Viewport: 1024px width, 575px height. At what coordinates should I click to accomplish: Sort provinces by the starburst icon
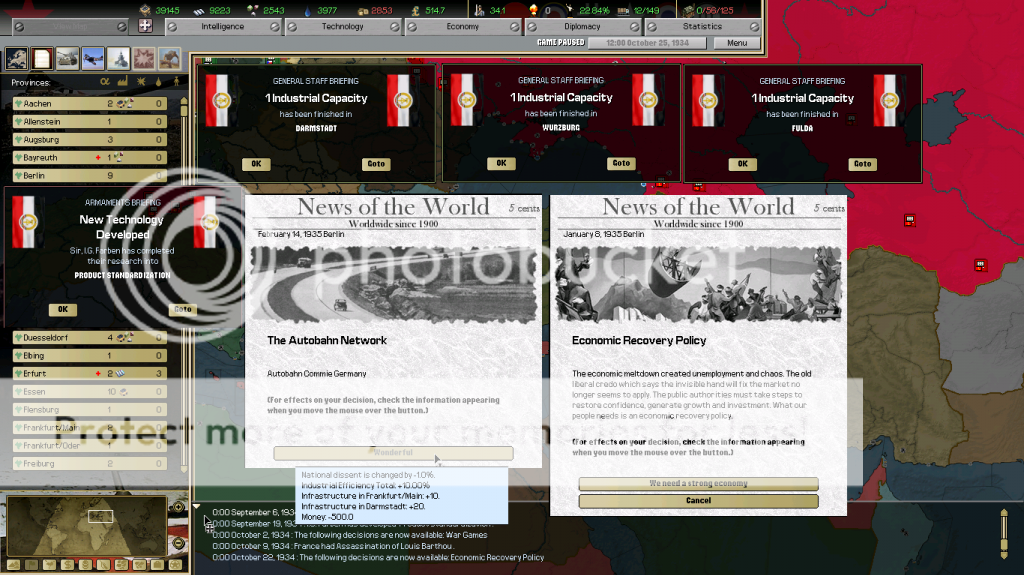(140, 82)
